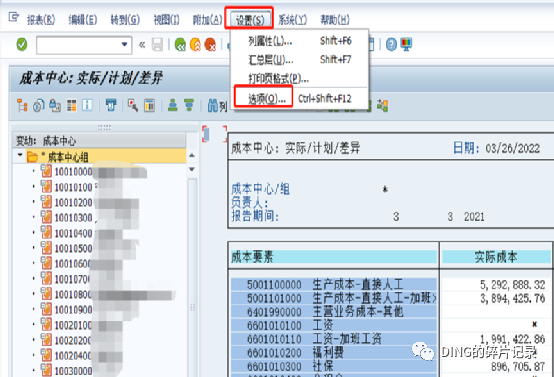Select cost center 10010500 in tree
Image resolution: width=554 pixels, height=377 pixels.
(x=73, y=248)
